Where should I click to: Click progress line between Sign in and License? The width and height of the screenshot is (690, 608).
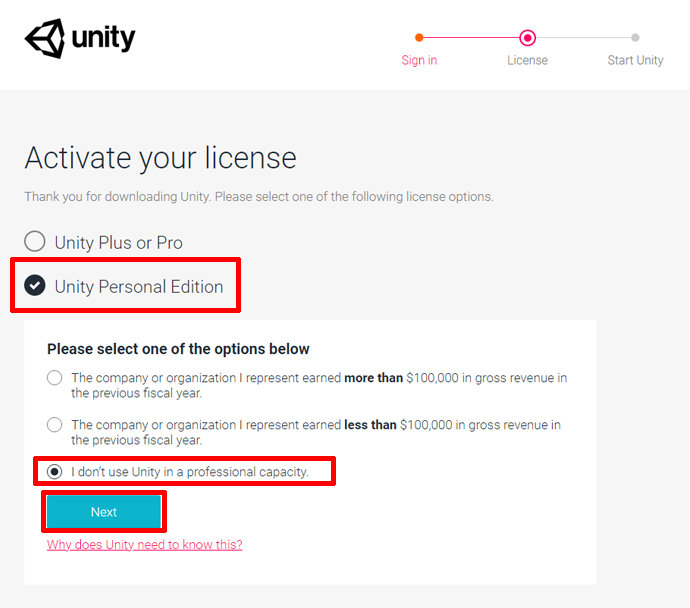[x=471, y=38]
